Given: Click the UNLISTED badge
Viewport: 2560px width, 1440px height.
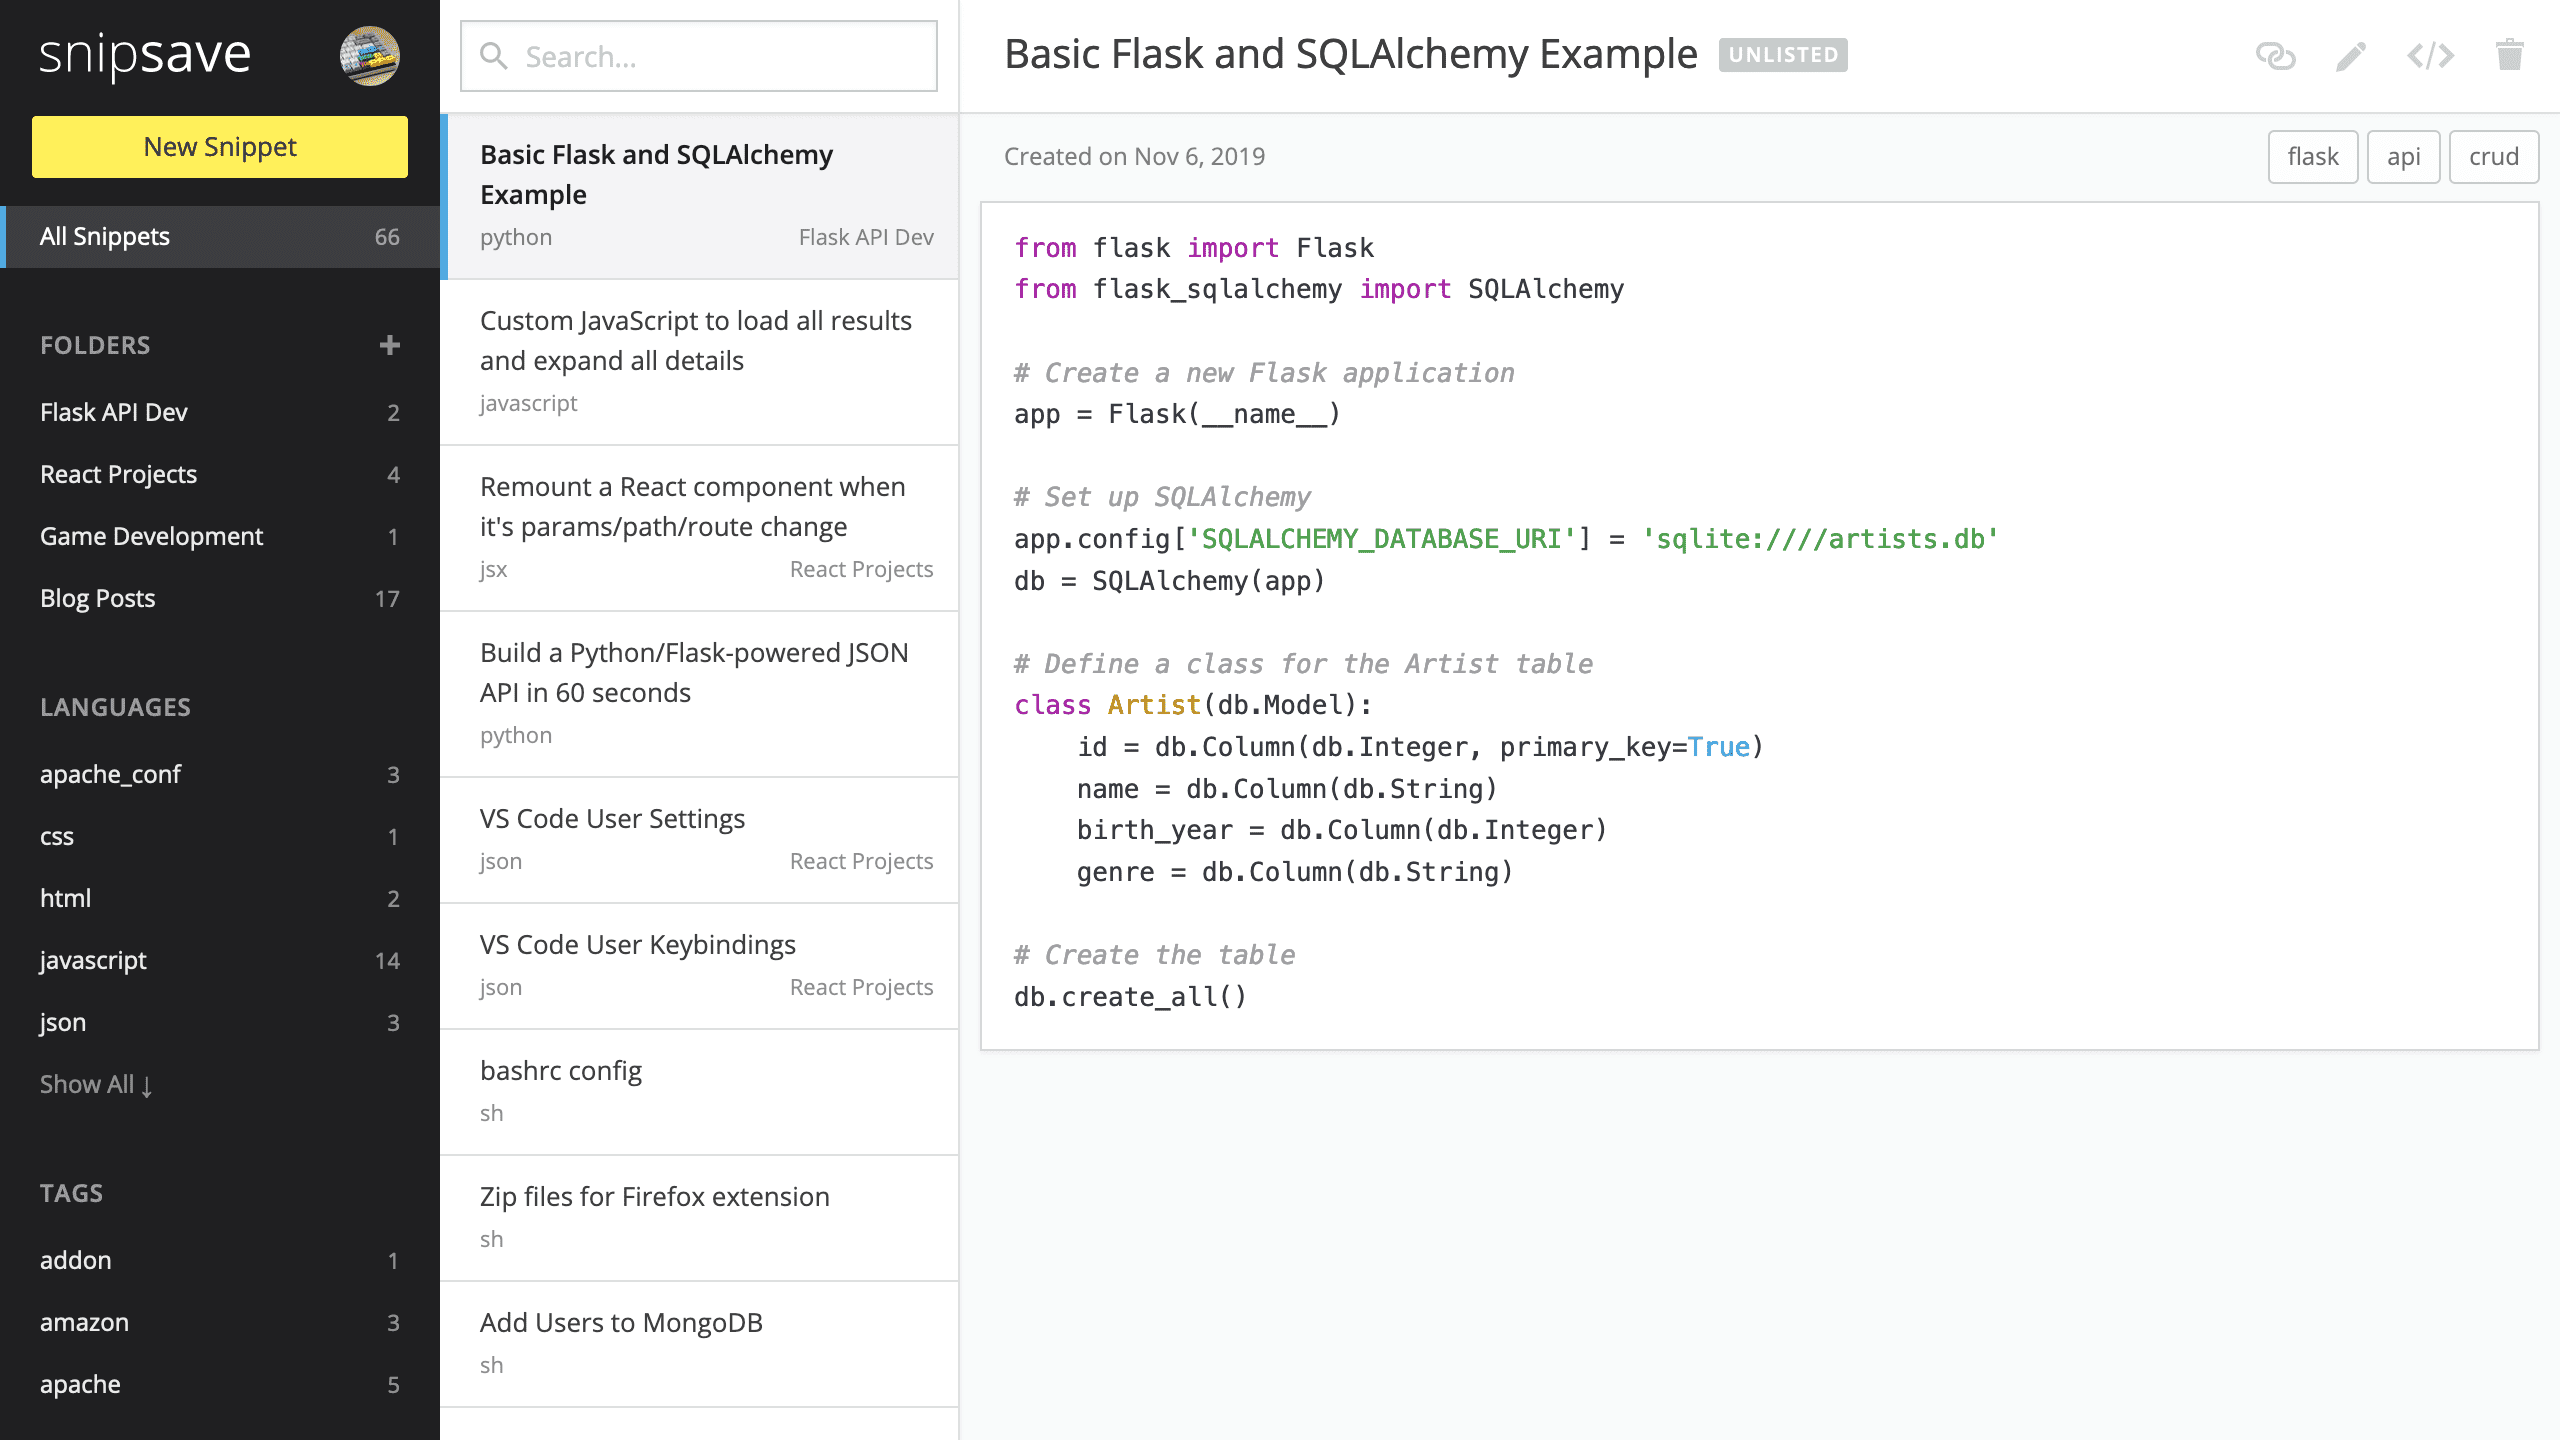Looking at the screenshot, I should click(1783, 55).
